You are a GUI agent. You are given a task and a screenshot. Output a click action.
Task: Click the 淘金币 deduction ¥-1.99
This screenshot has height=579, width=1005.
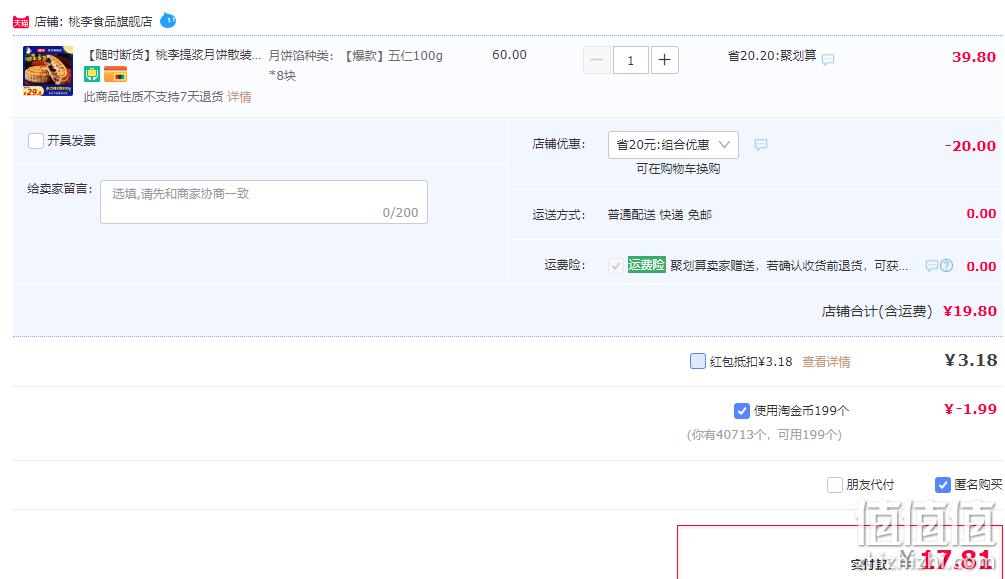point(970,409)
